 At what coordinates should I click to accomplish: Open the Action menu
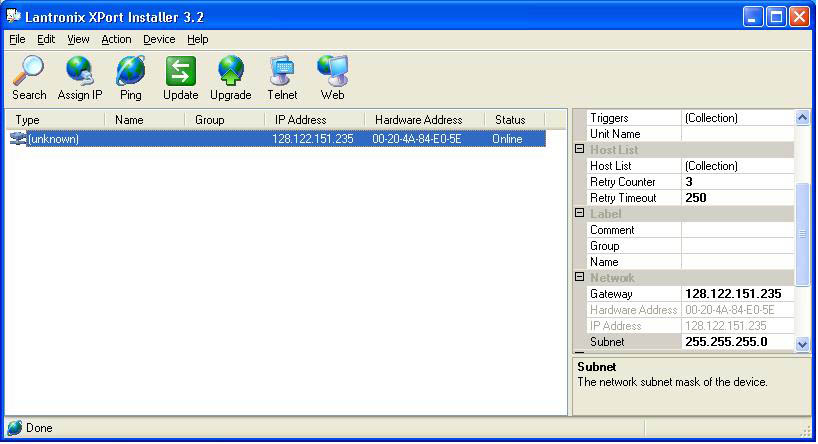(x=116, y=40)
